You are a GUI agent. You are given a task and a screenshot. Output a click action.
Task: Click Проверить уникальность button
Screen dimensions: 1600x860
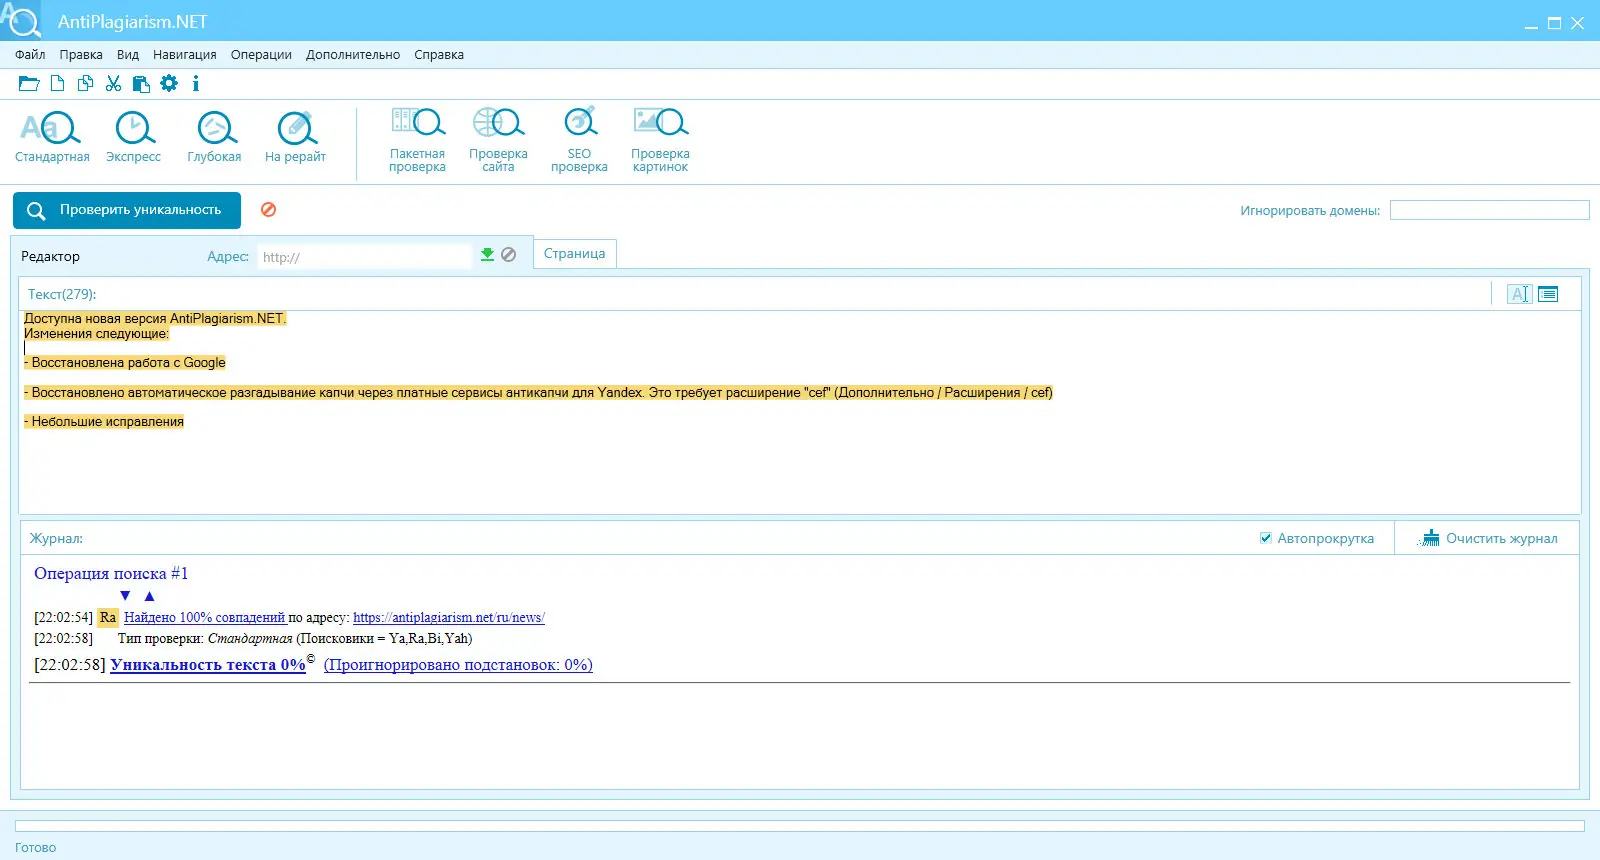point(127,210)
